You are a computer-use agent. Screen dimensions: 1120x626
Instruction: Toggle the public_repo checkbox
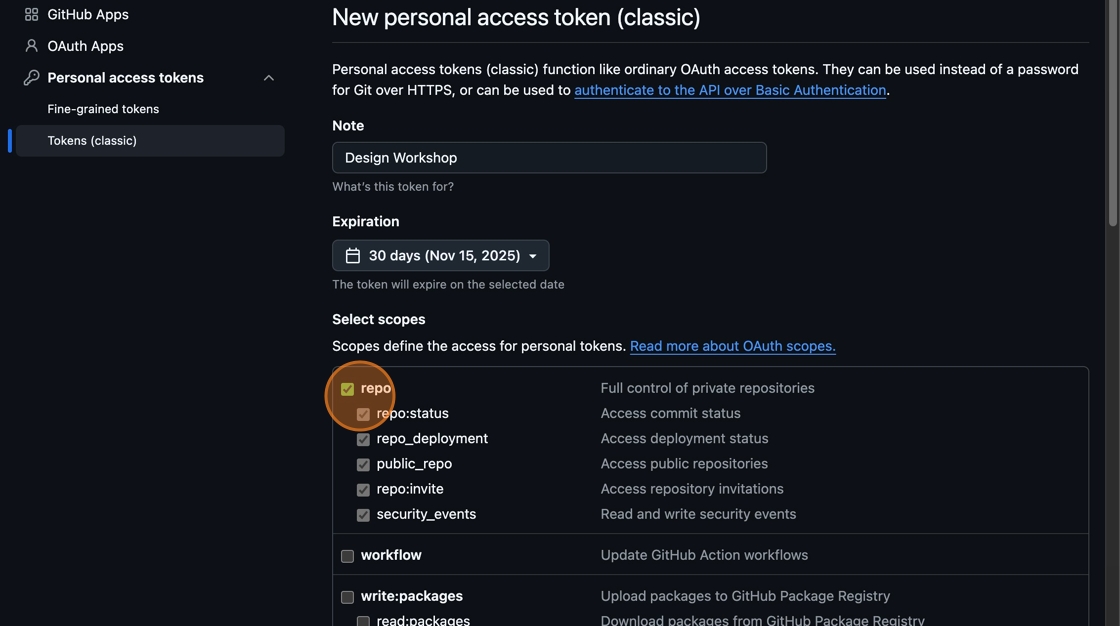tap(363, 465)
